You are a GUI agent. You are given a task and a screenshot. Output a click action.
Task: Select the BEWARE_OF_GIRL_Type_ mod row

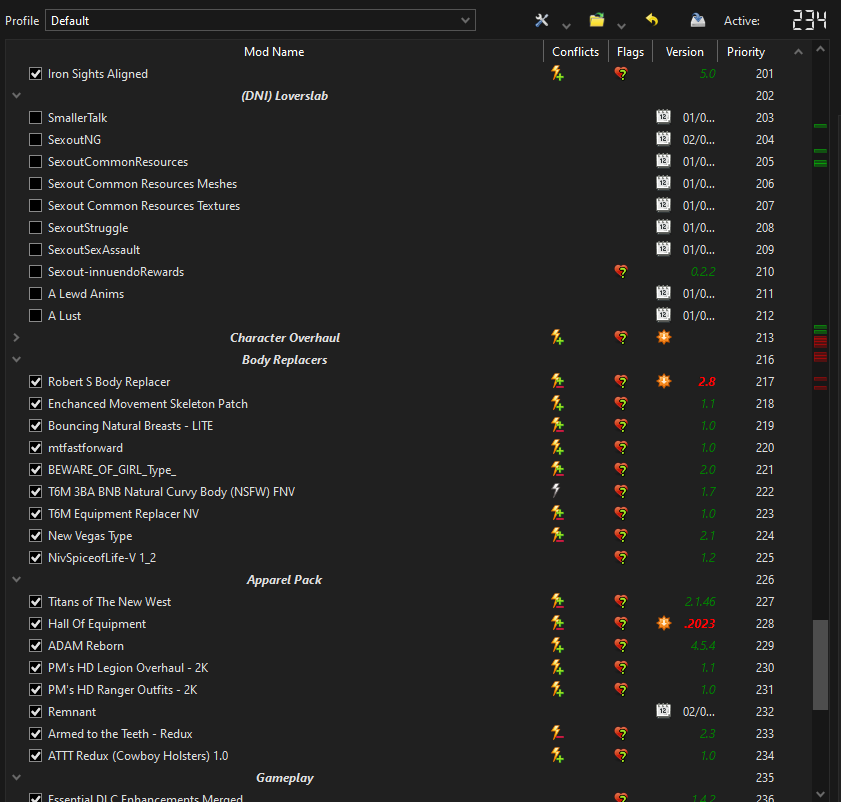click(408, 469)
